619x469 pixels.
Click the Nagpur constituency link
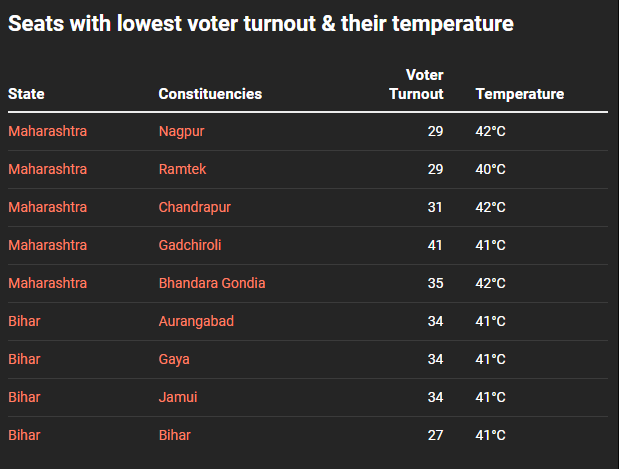pos(181,131)
